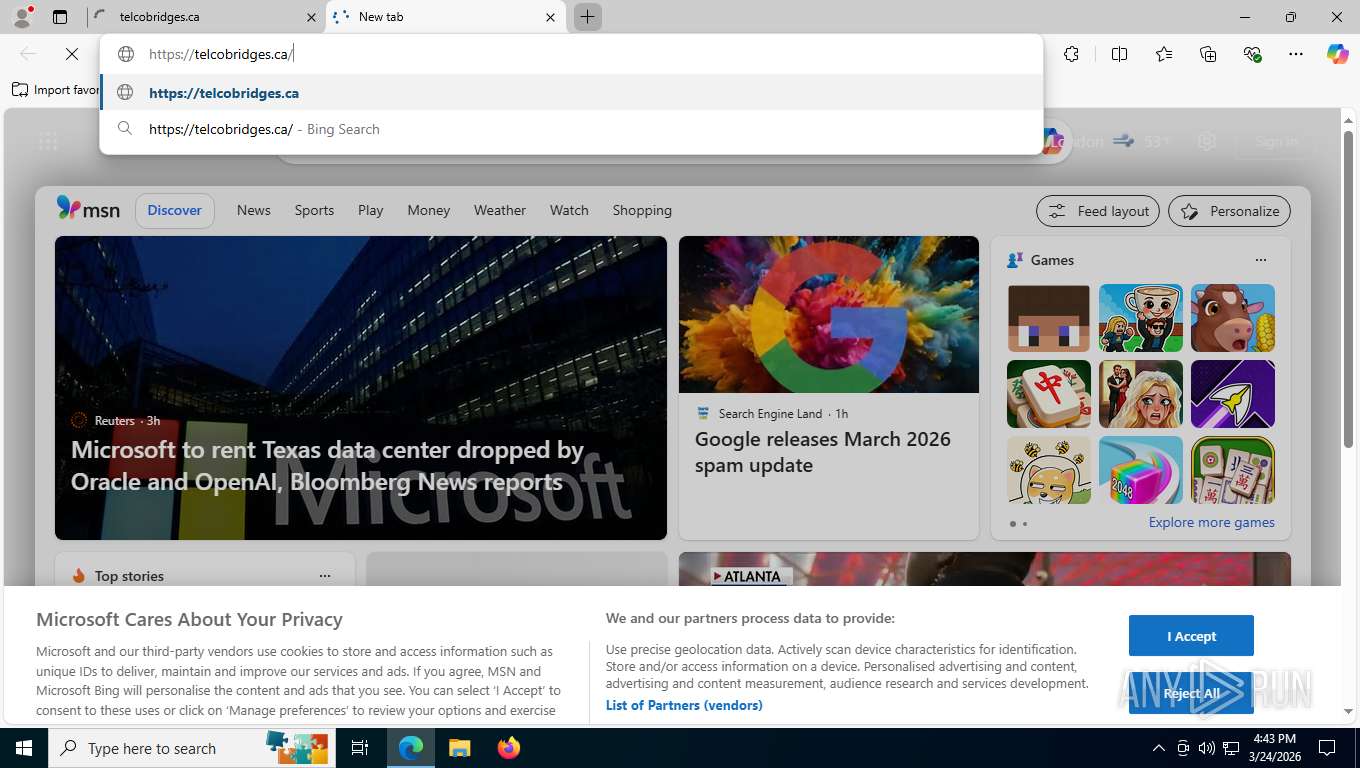Launch the purple rocket arrow game
The image size is (1360, 768).
click(x=1233, y=394)
